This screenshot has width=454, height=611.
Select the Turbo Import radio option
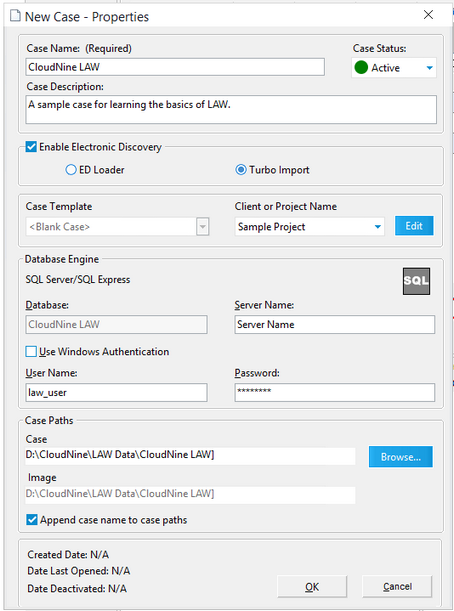pos(241,170)
